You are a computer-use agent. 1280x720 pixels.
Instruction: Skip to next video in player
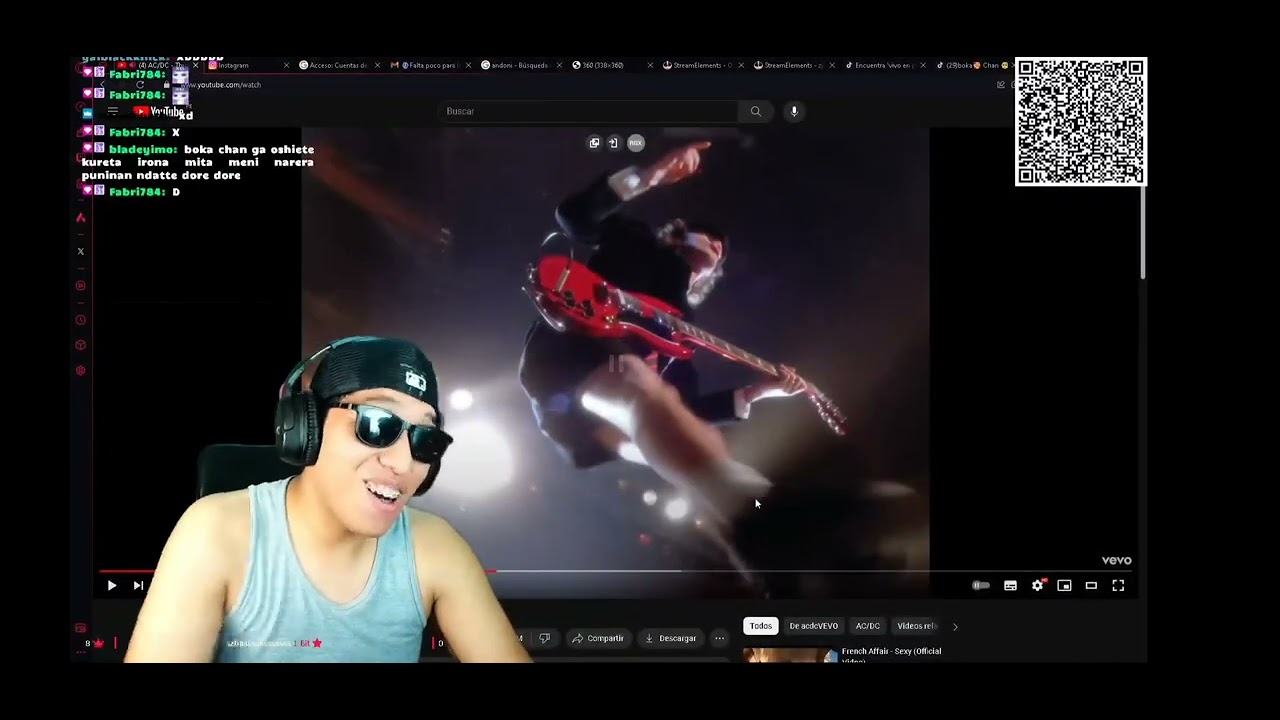(138, 586)
